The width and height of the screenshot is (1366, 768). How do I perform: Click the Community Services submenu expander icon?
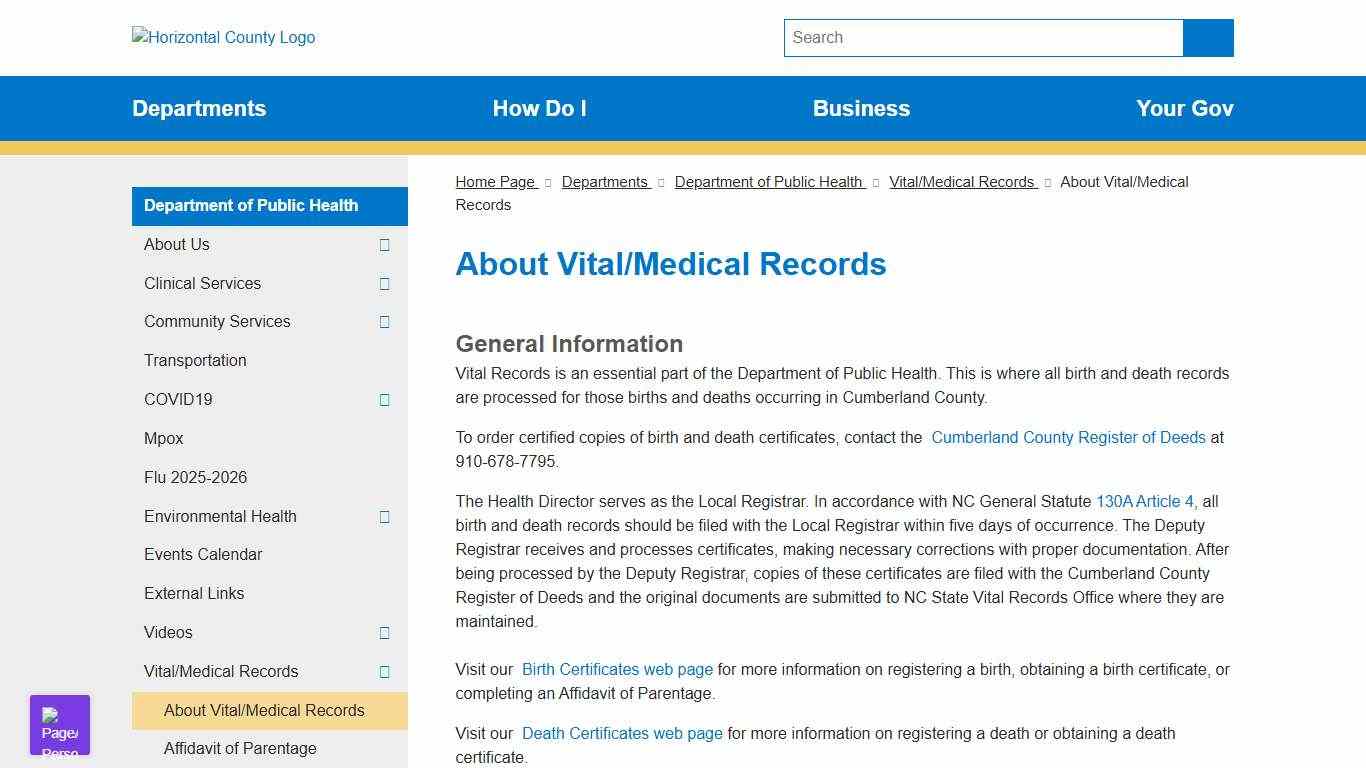pyautogui.click(x=384, y=322)
